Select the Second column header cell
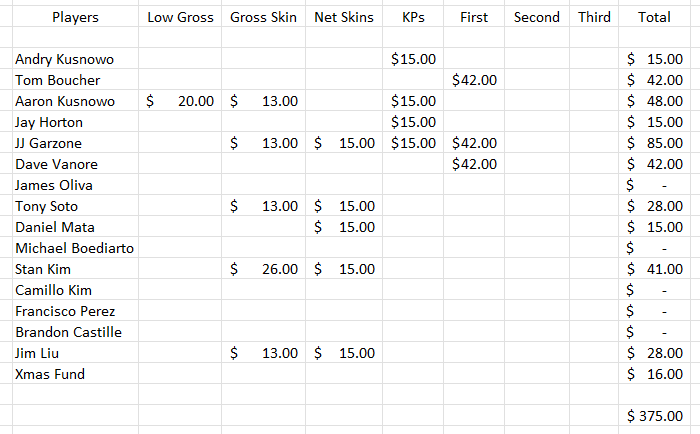Viewport: 700px width, 434px height. point(537,17)
